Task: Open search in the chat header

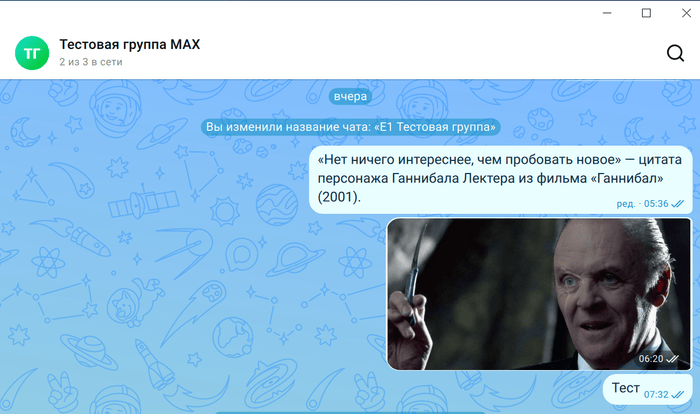Action: click(675, 53)
